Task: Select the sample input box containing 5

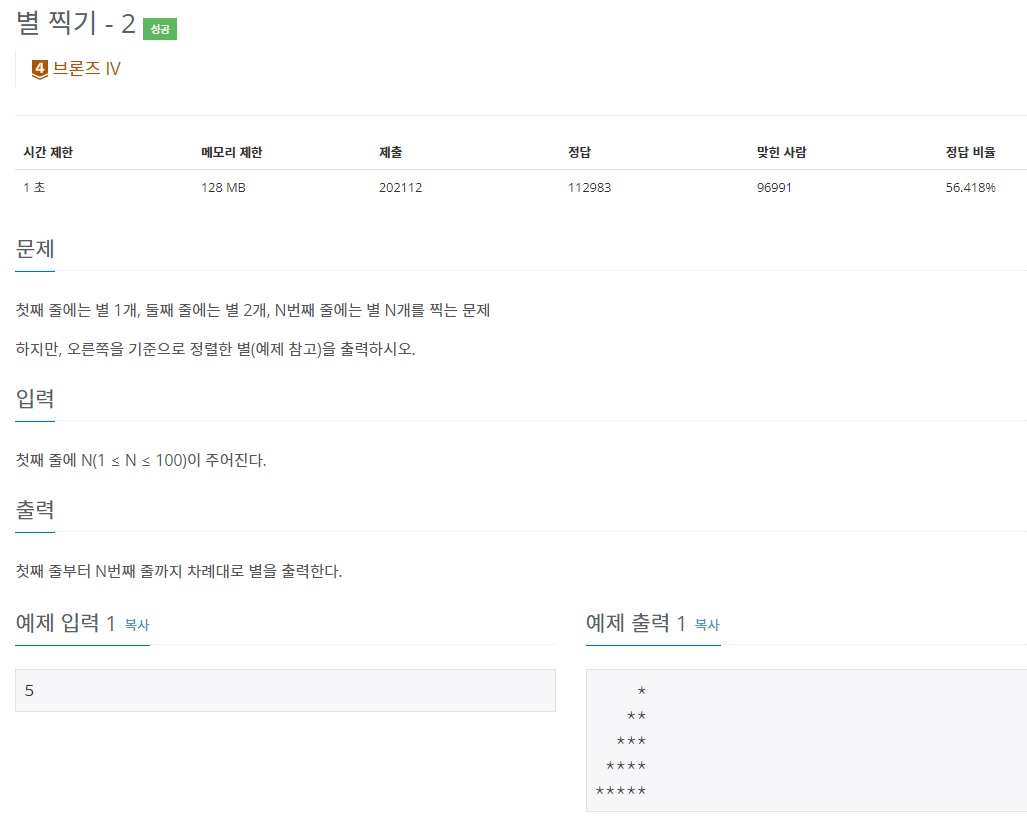Action: click(x=284, y=689)
